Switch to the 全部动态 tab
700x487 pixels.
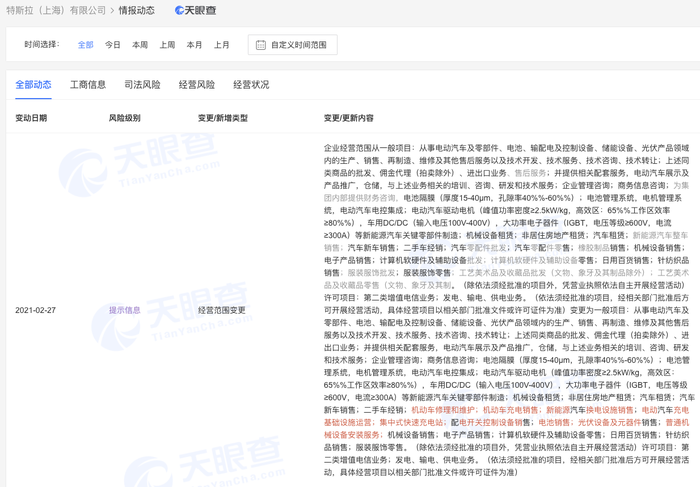click(x=33, y=84)
